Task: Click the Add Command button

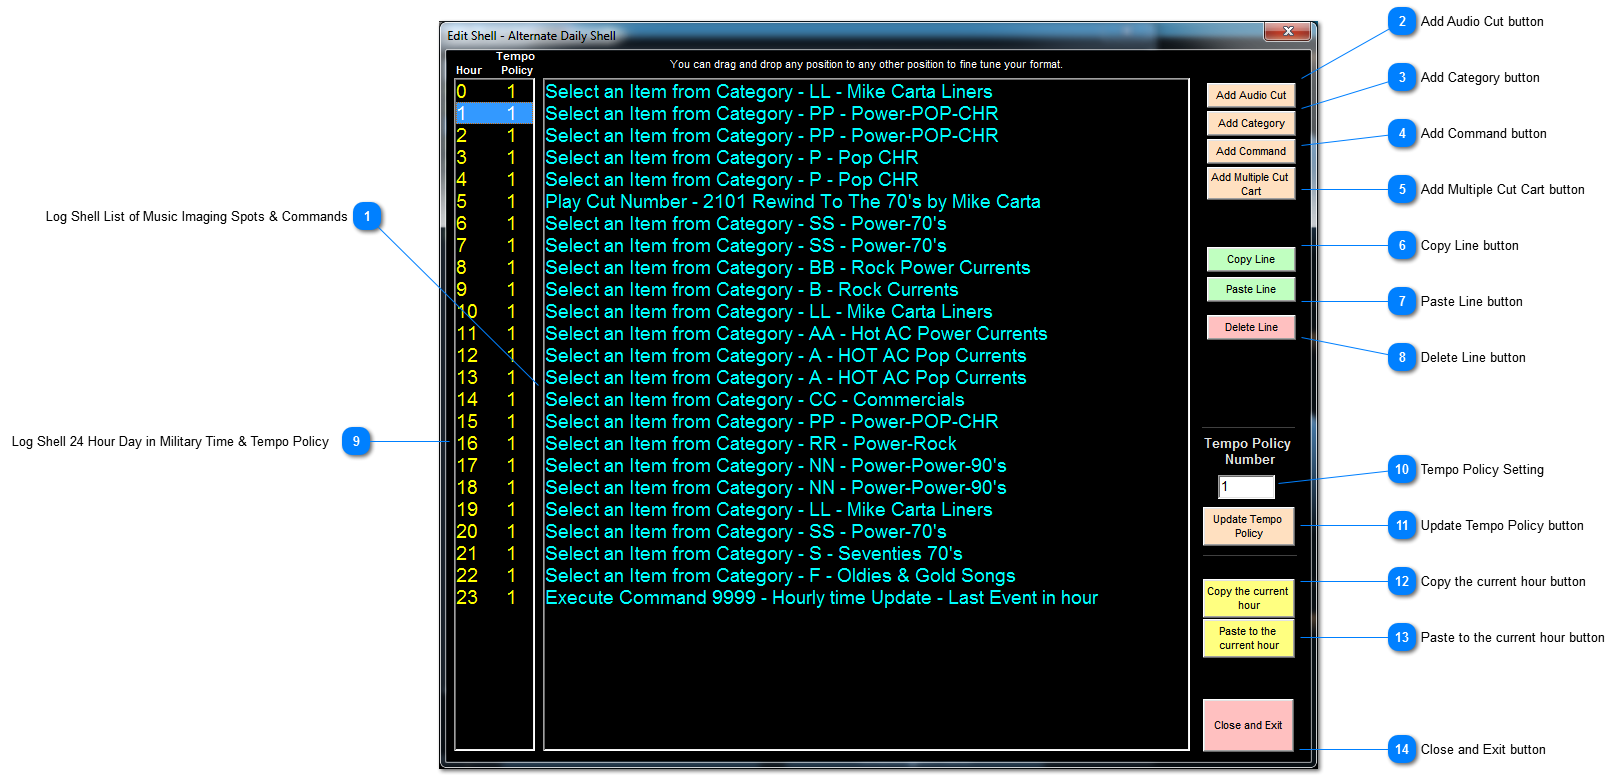Action: (x=1251, y=151)
